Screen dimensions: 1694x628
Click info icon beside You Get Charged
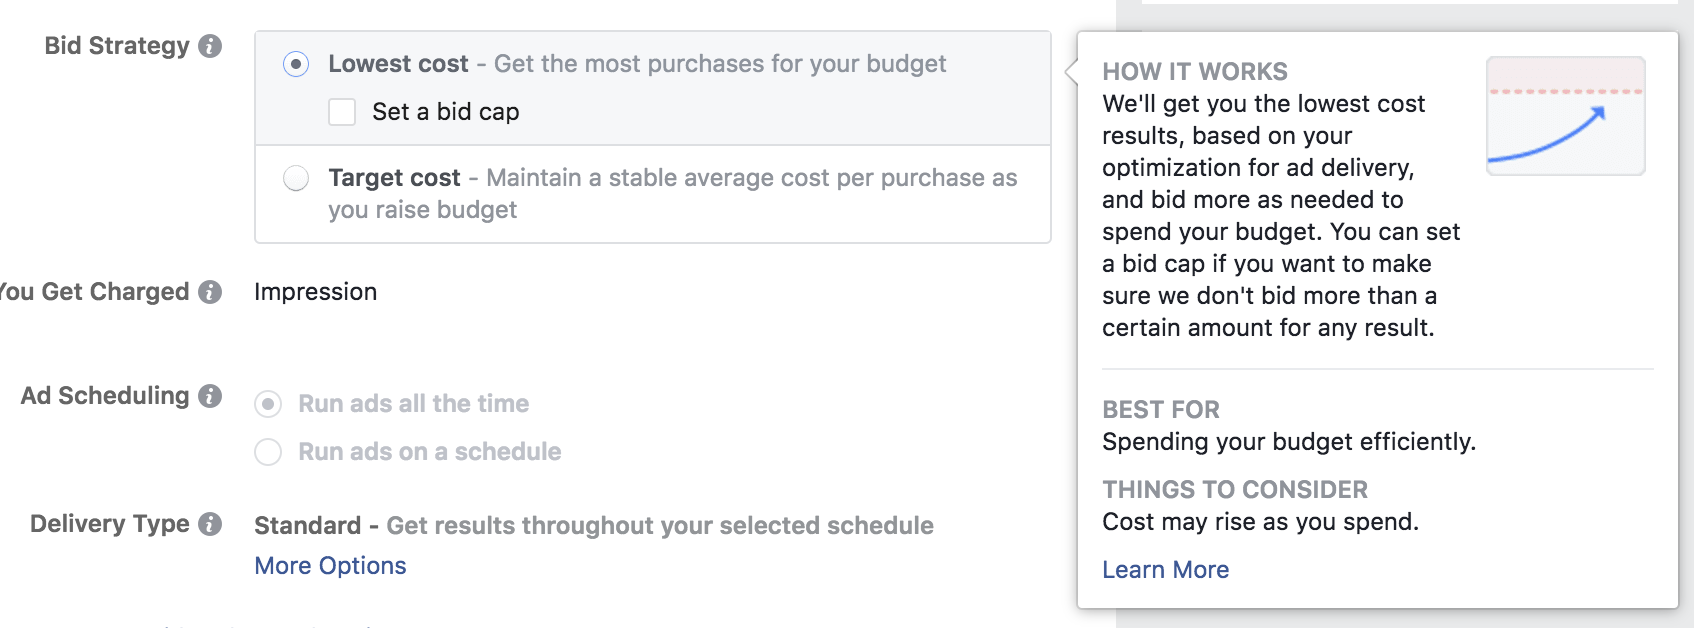tap(210, 292)
